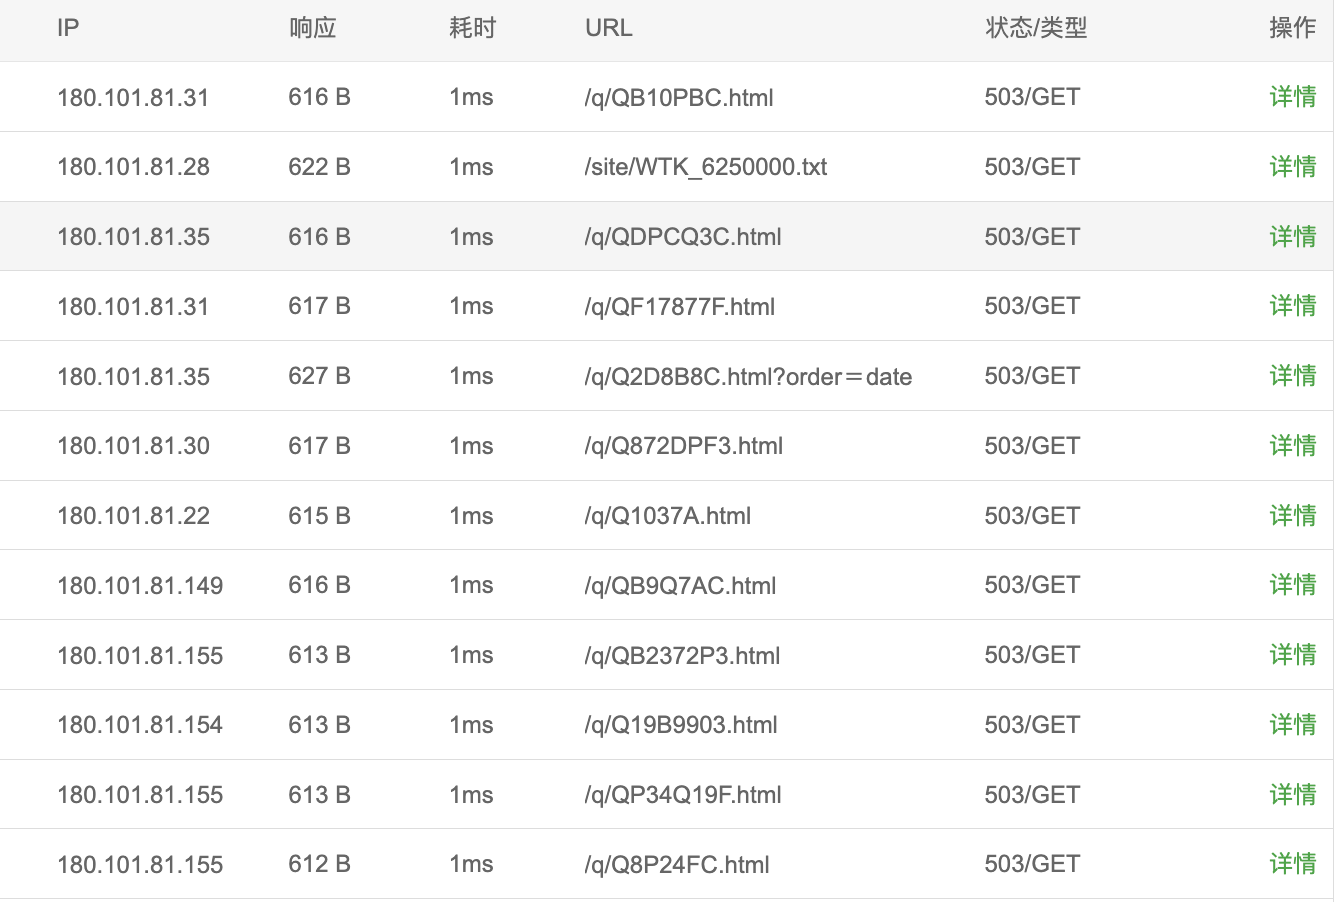The height and width of the screenshot is (902, 1340).
Task: View 详情 for /q/QB2372P3.html row
Action: coord(1292,655)
